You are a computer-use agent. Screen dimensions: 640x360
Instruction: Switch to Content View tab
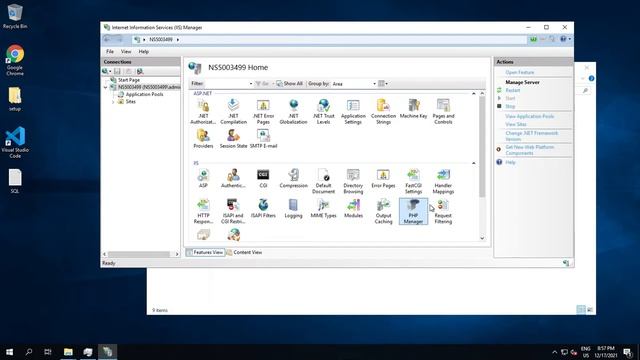click(244, 252)
